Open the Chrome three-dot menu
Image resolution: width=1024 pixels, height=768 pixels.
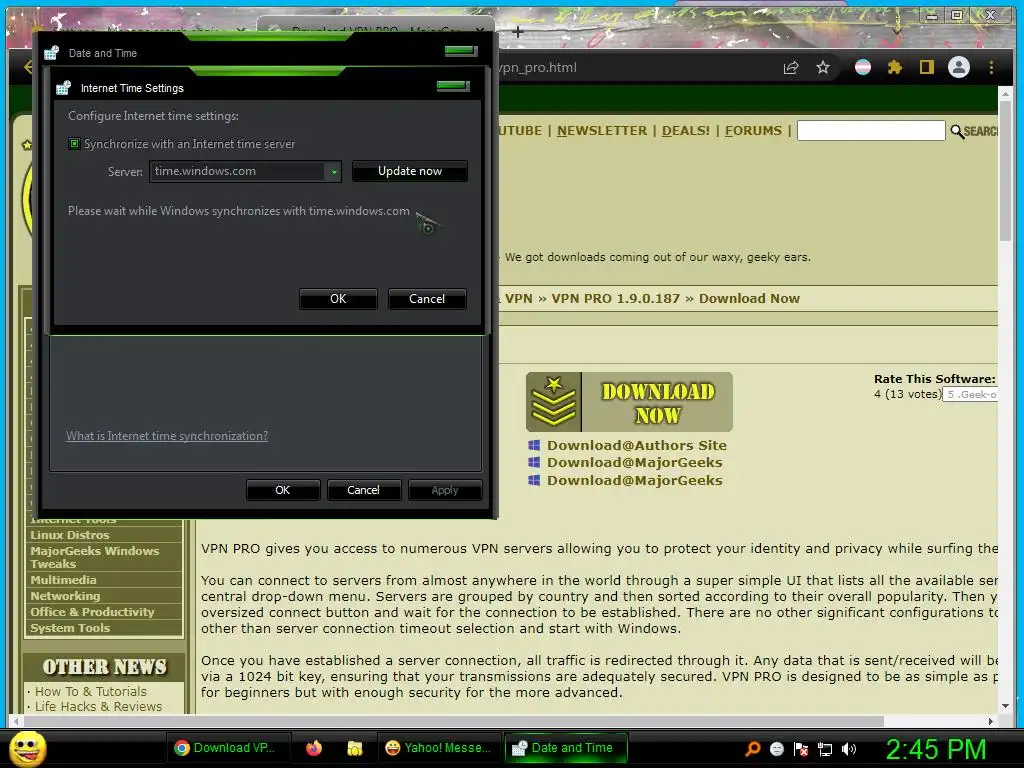coord(991,67)
